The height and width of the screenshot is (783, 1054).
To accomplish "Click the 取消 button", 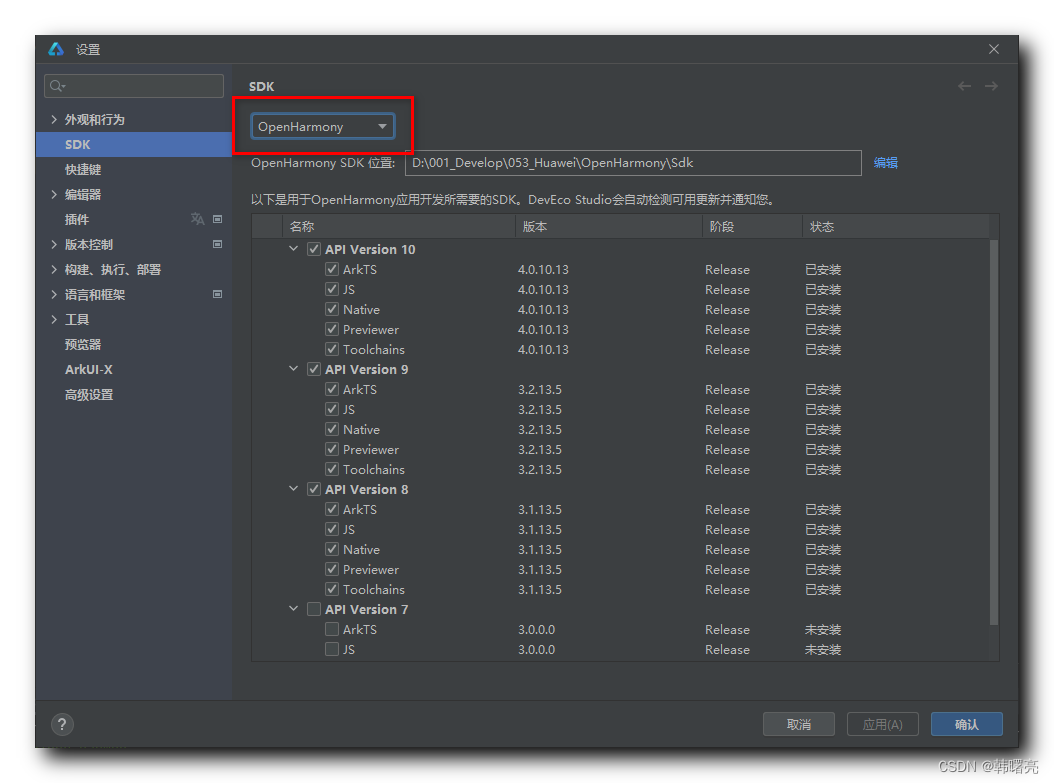I will tap(799, 725).
